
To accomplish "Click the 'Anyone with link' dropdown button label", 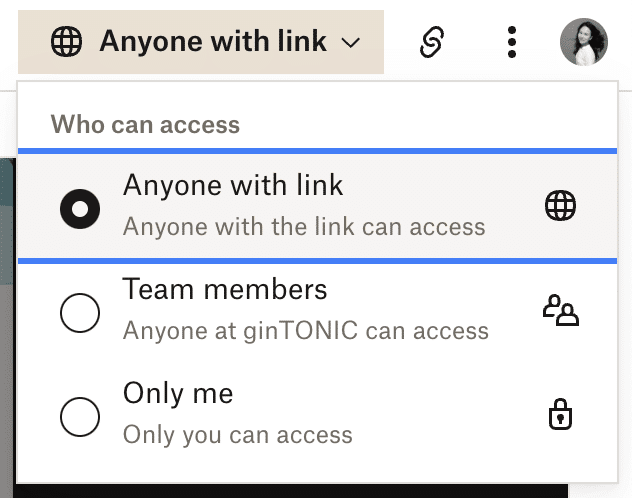I will 213,42.
